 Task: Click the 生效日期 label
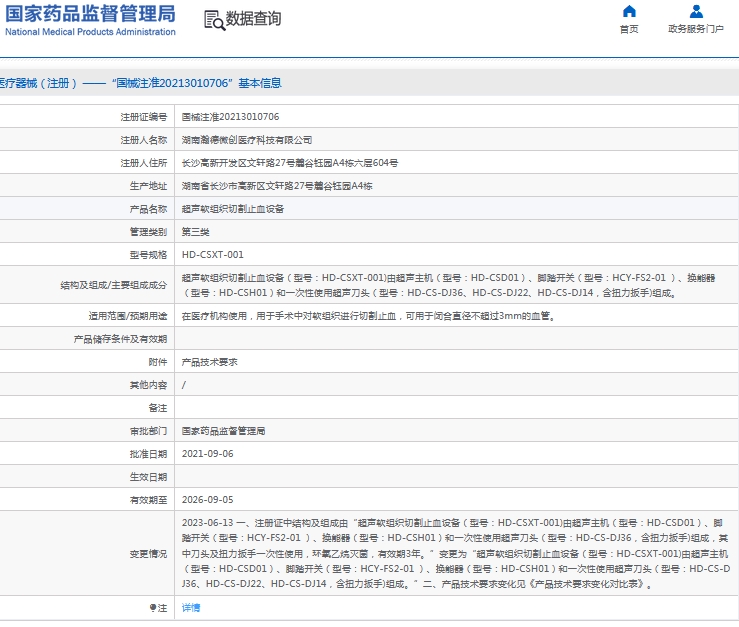click(x=148, y=477)
